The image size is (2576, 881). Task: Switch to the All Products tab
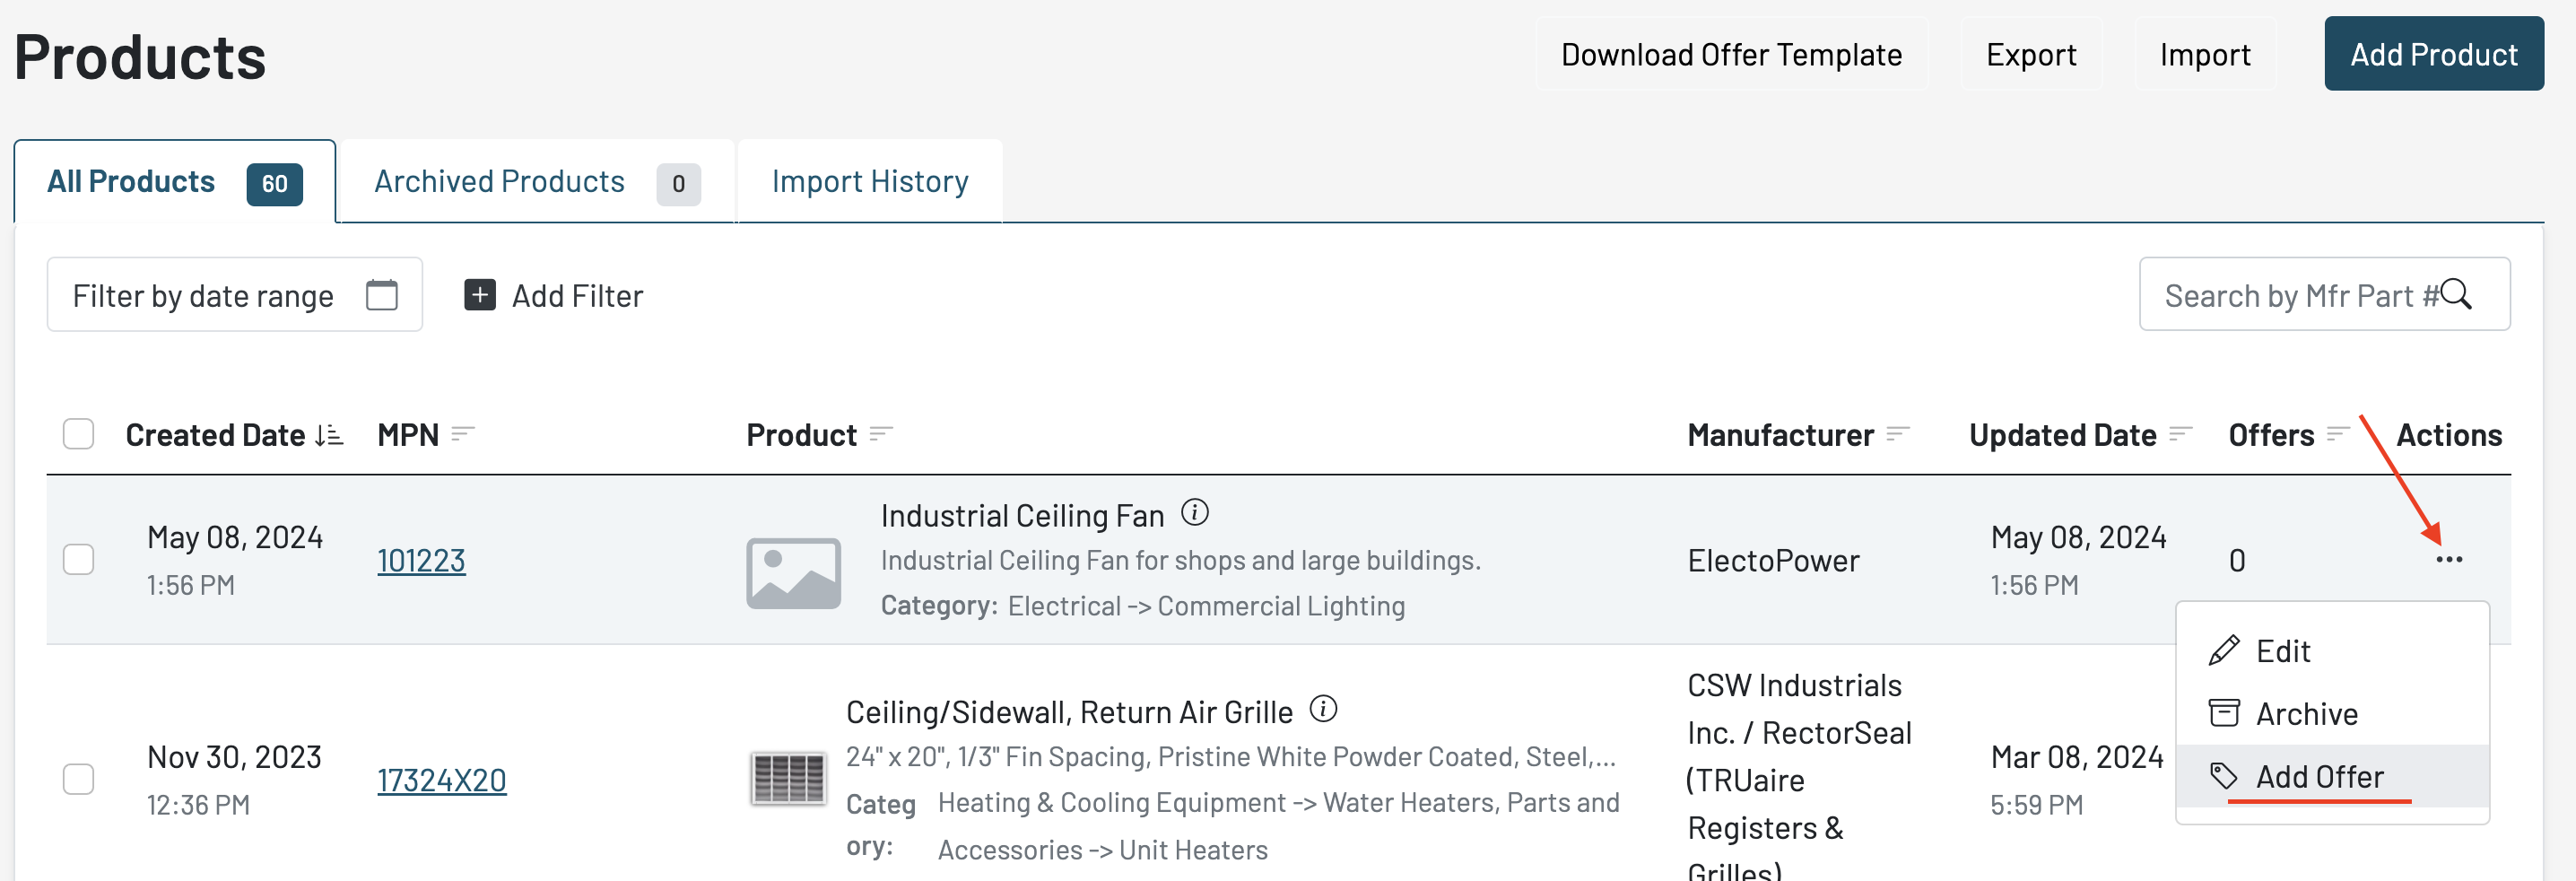(x=175, y=182)
